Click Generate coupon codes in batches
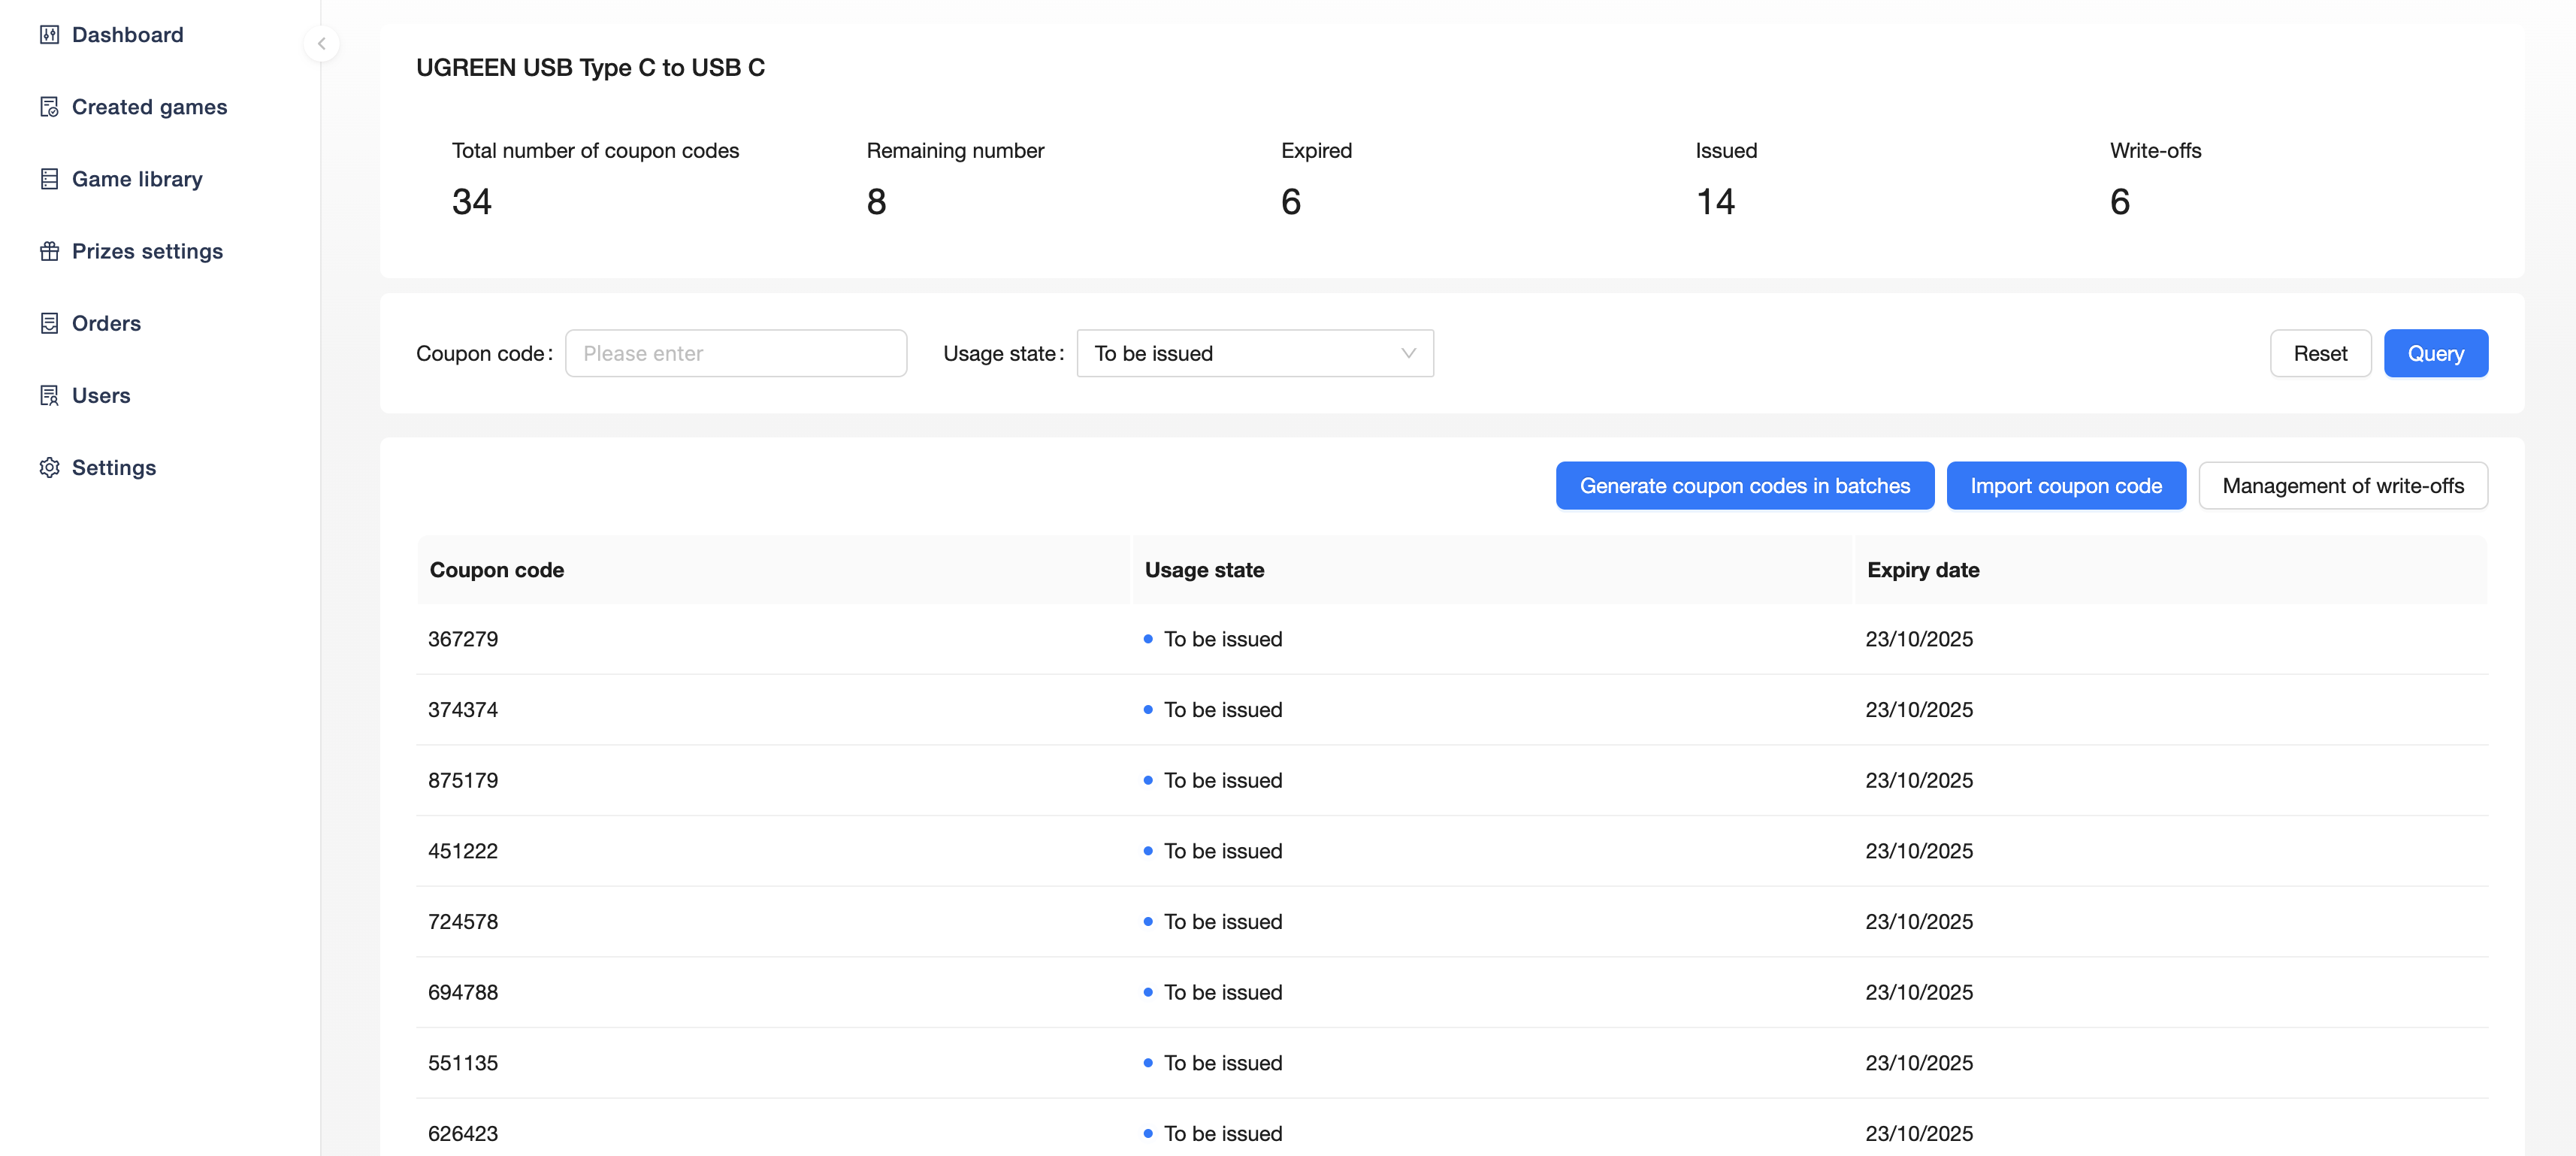The image size is (2576, 1156). click(x=1744, y=486)
